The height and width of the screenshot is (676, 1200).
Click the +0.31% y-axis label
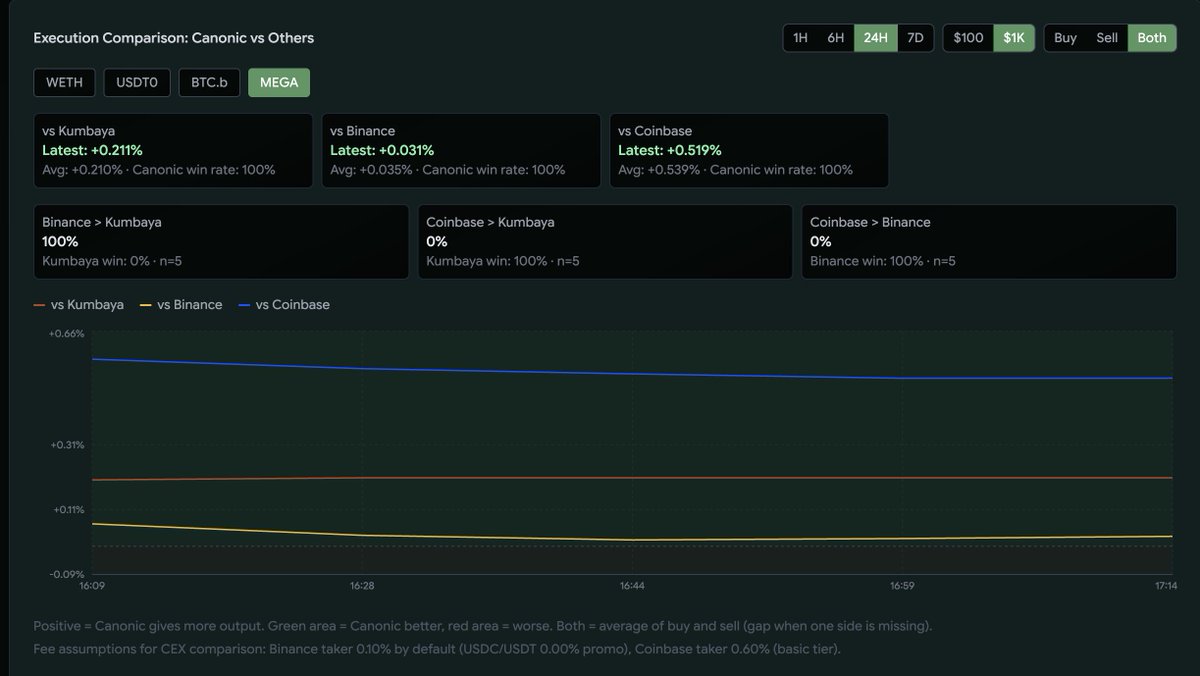pyautogui.click(x=66, y=445)
